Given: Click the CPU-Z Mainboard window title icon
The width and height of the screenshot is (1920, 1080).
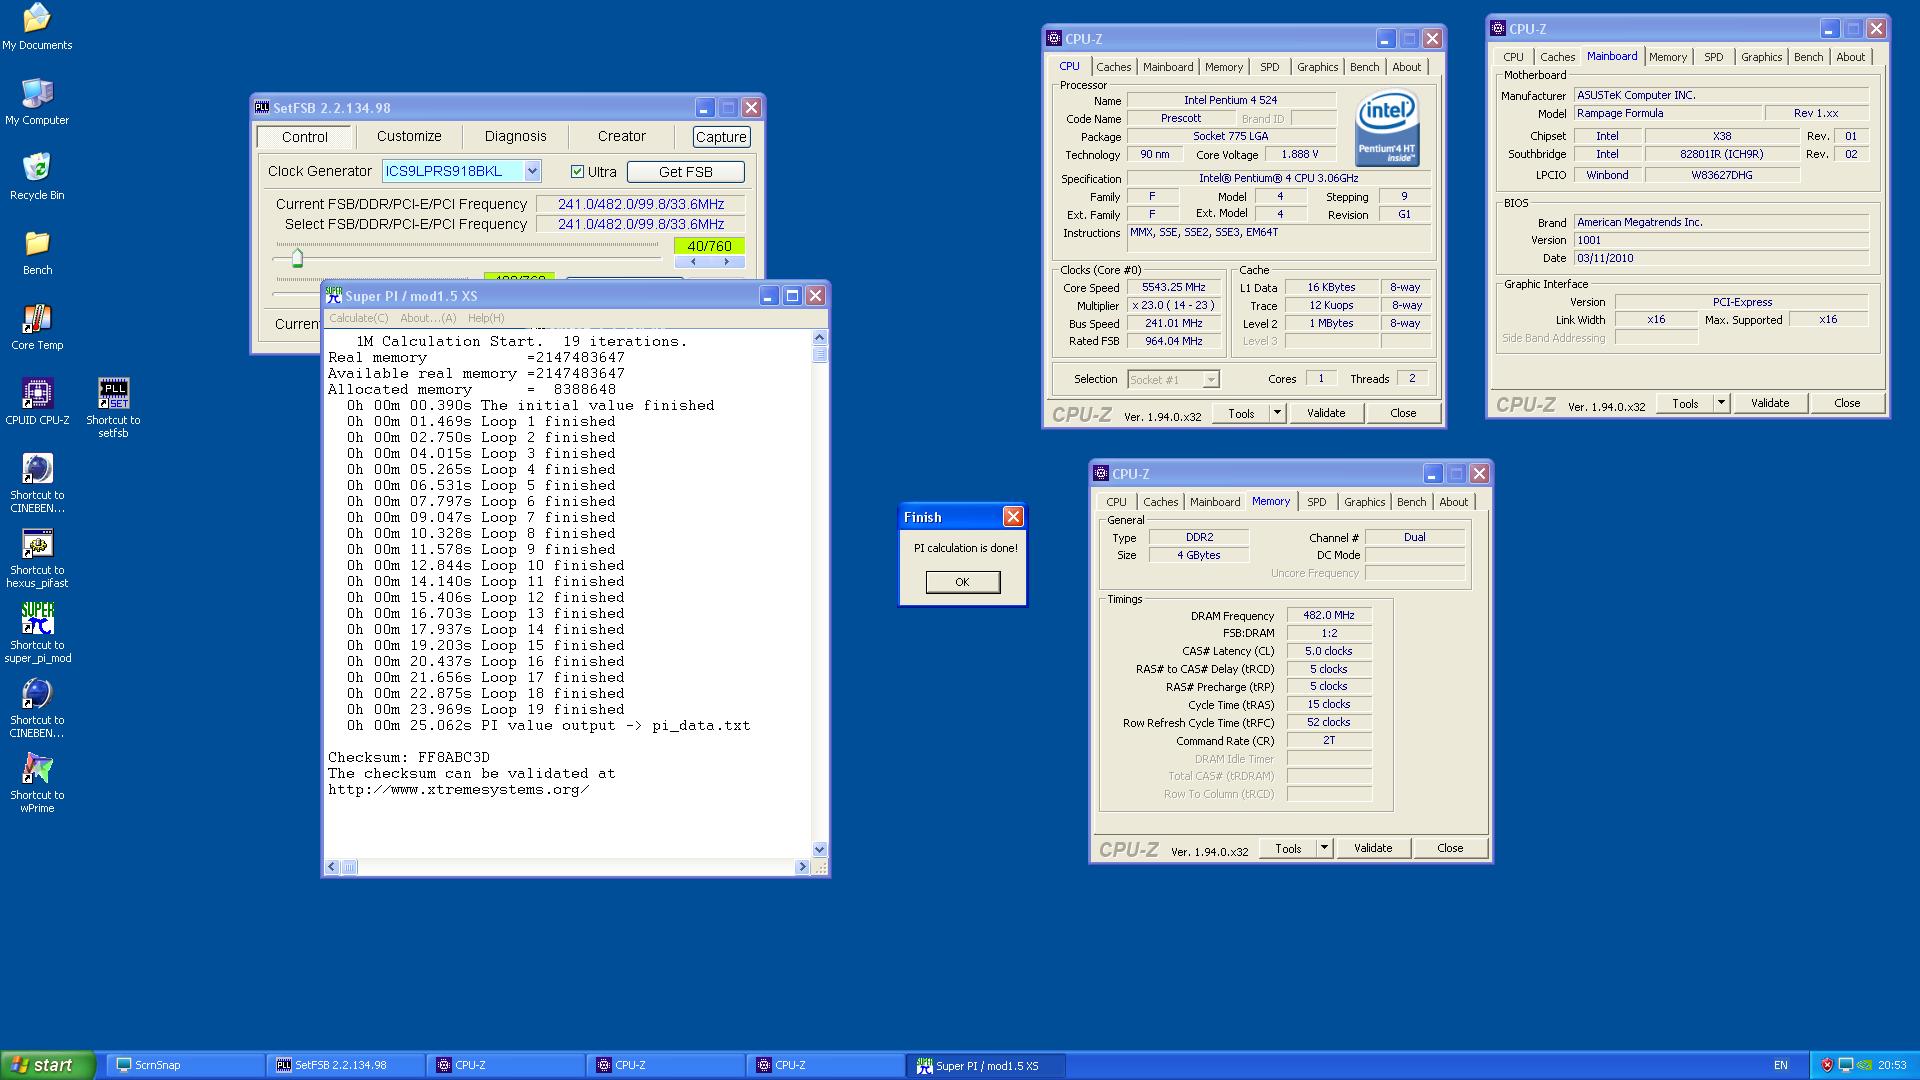Looking at the screenshot, I should (x=1498, y=28).
